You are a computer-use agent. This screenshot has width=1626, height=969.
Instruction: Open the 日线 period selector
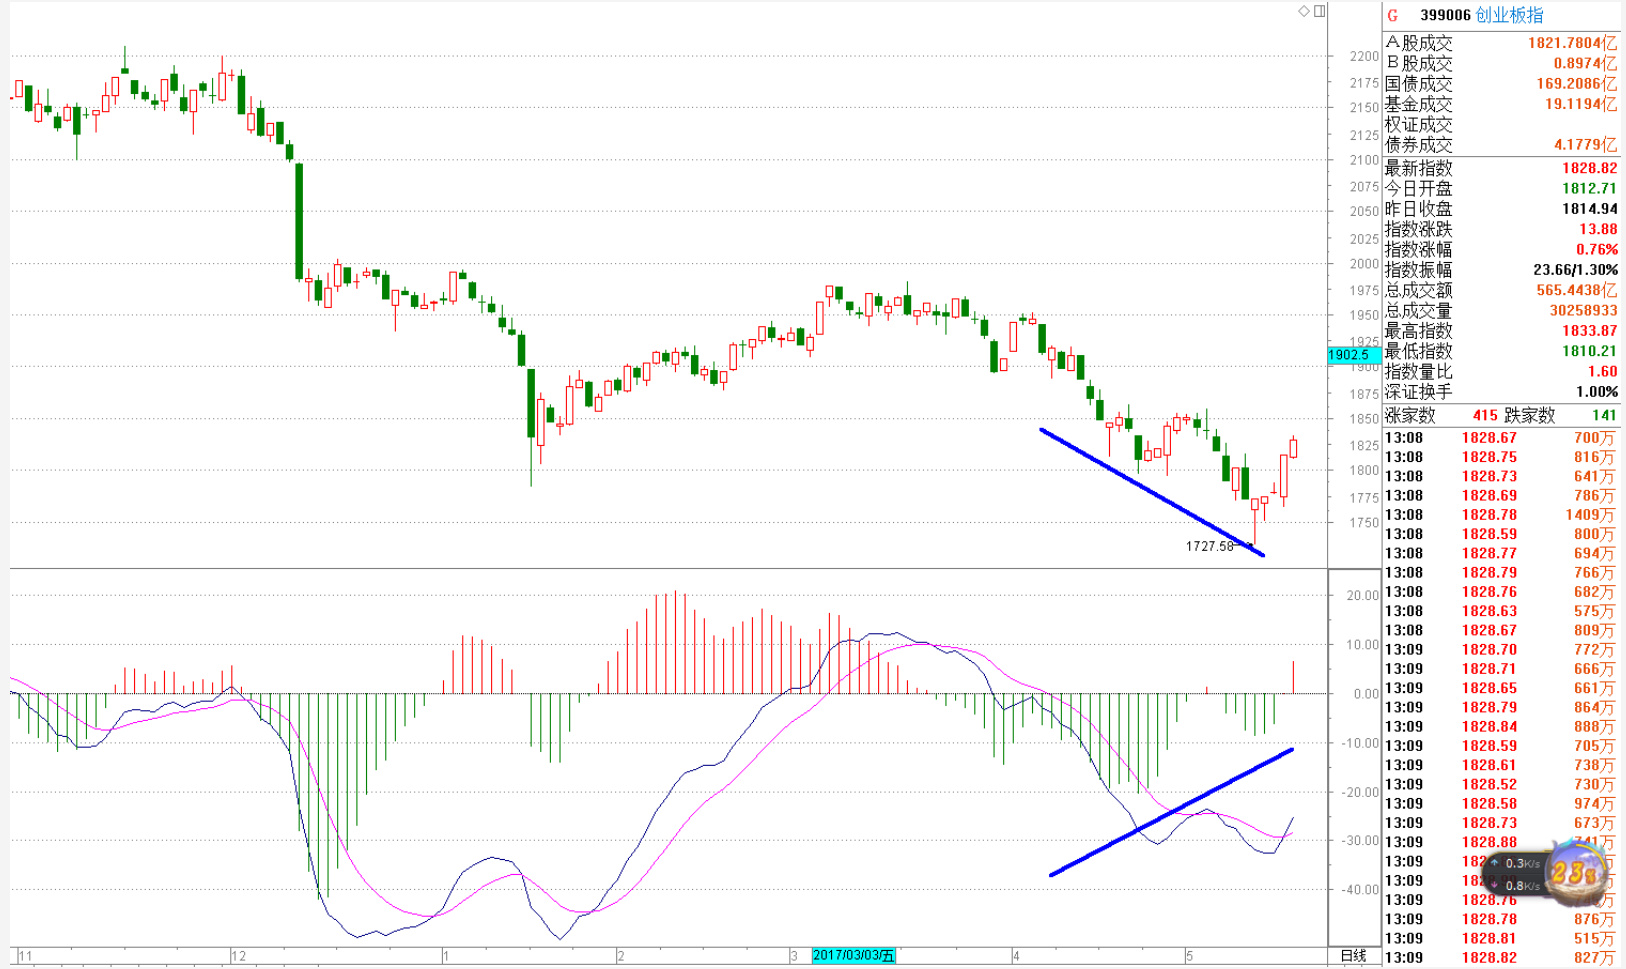[x=1353, y=955]
